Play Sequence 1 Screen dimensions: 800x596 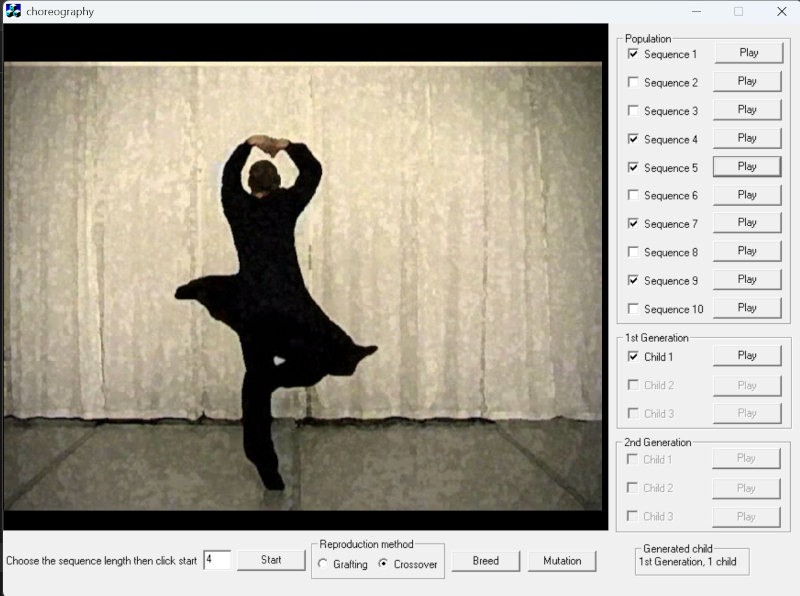coord(746,53)
